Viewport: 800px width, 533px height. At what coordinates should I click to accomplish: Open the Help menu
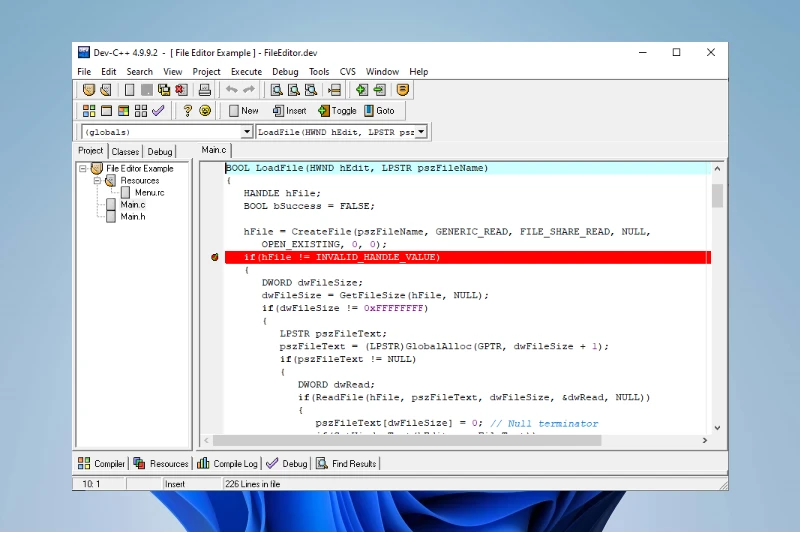coord(418,72)
